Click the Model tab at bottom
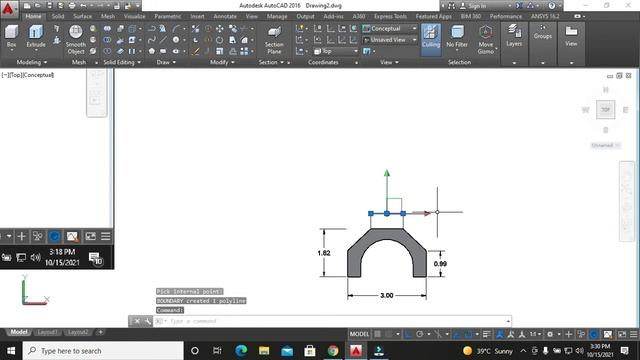The image size is (640, 360). 19,332
